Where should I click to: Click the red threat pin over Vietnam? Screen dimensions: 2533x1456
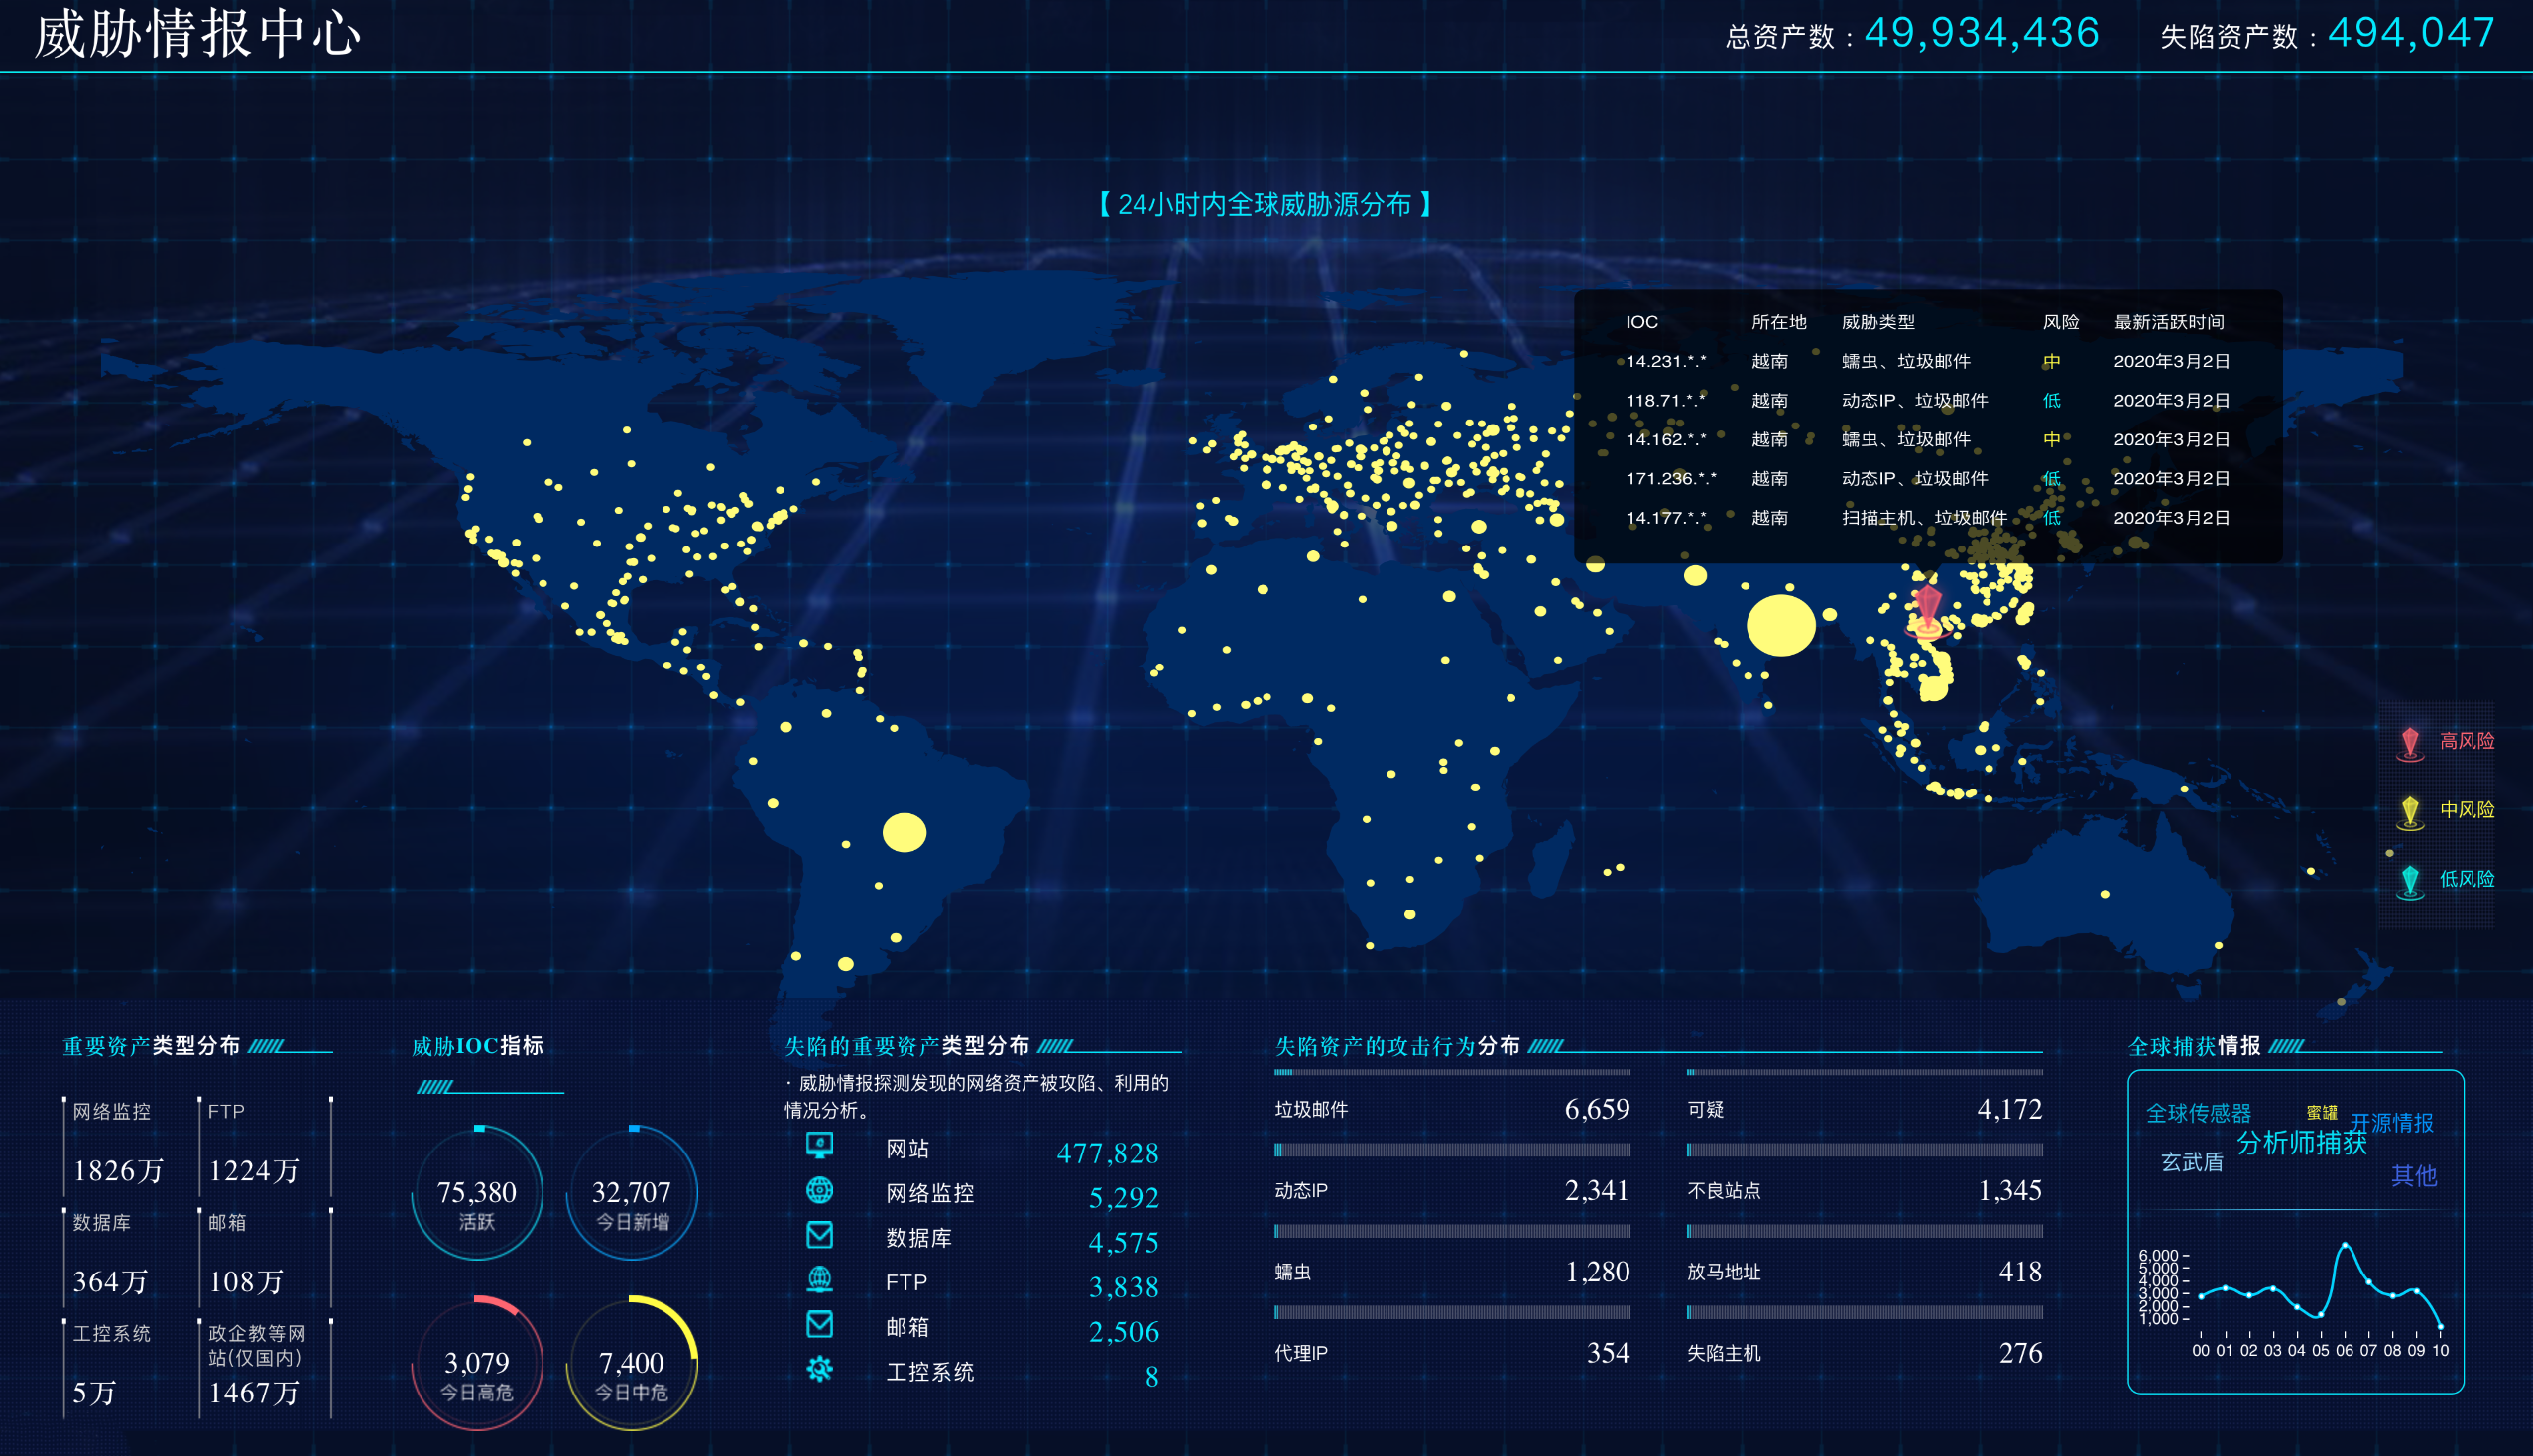click(1927, 610)
